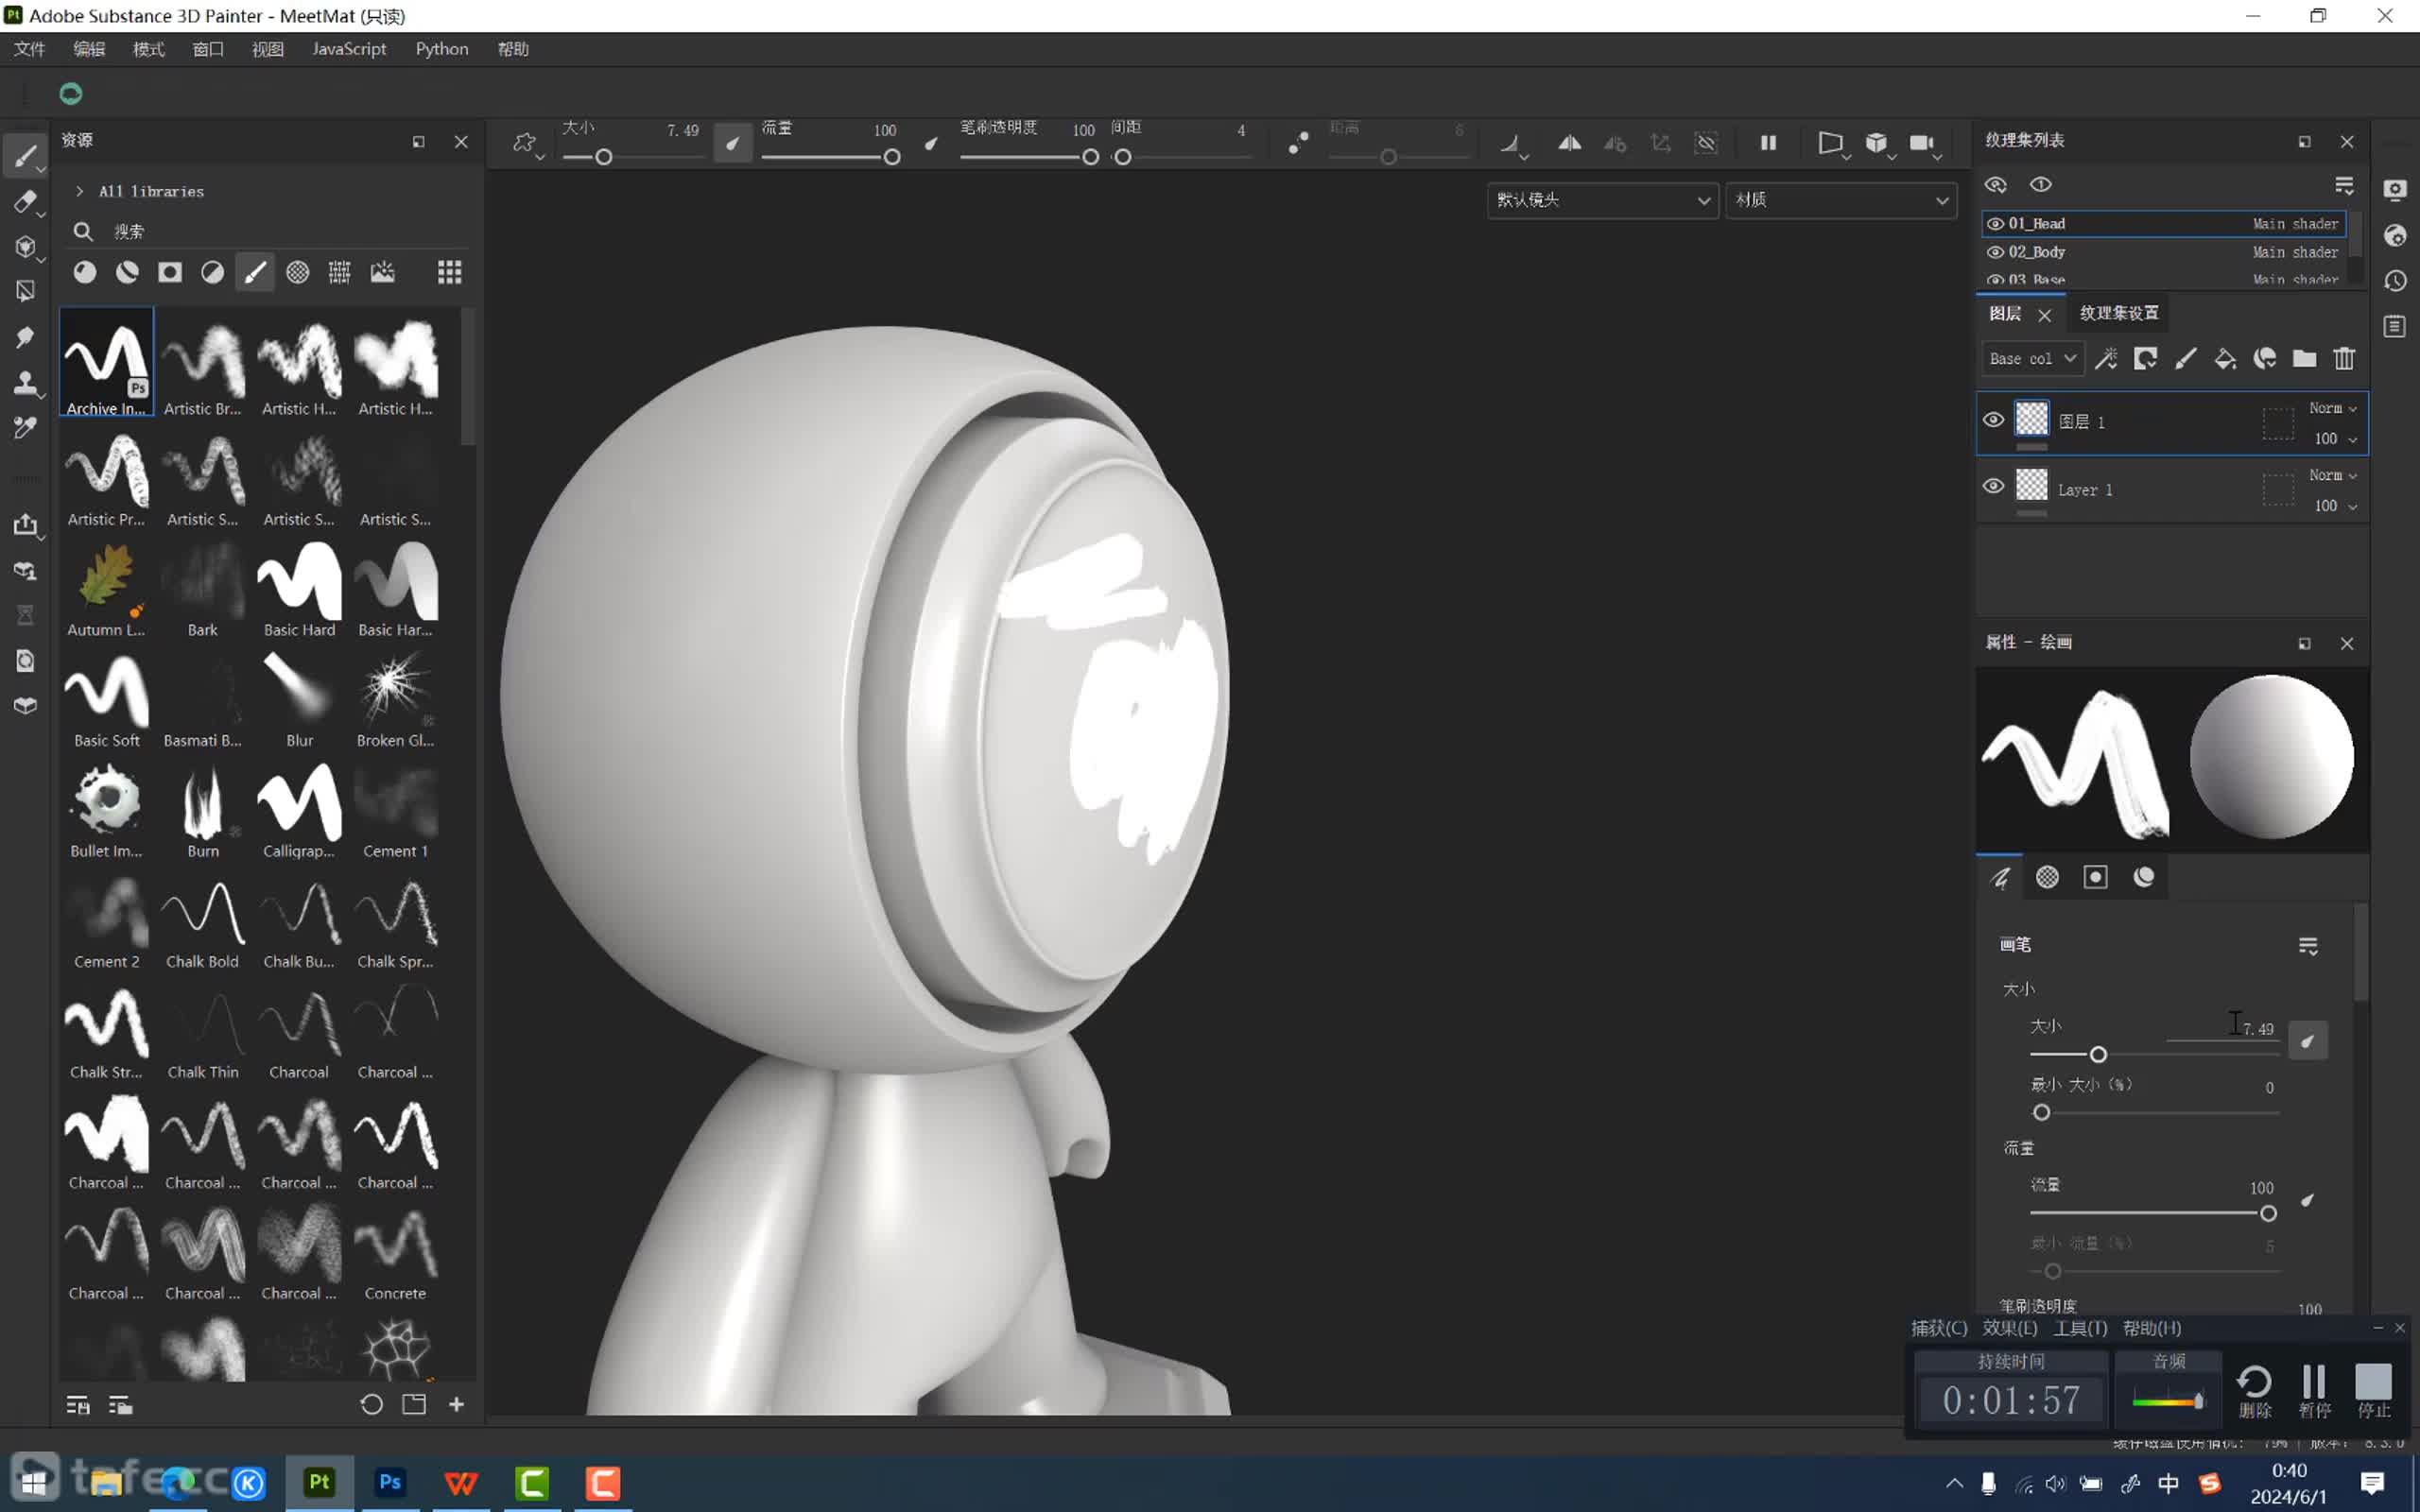Hide the Layer 1 layer with eye icon
This screenshot has height=1512, width=2420.
(x=1993, y=487)
